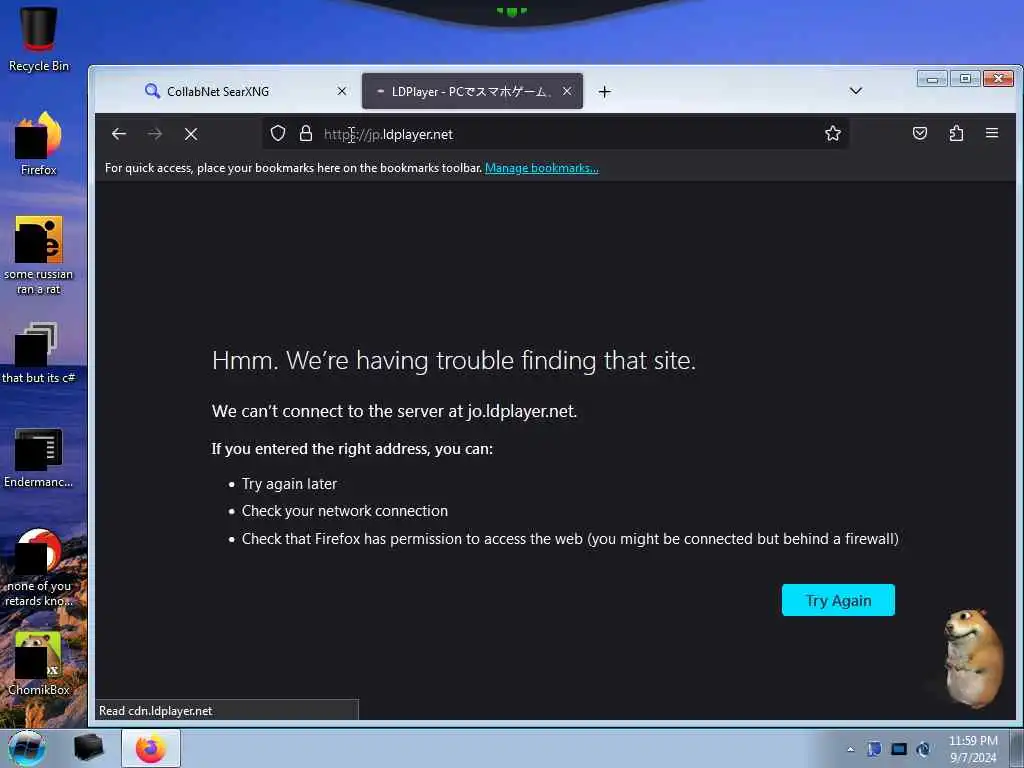Screen dimensions: 1024x768
Task: Click the black box taskbar icon
Action: pyautogui.click(x=88, y=748)
